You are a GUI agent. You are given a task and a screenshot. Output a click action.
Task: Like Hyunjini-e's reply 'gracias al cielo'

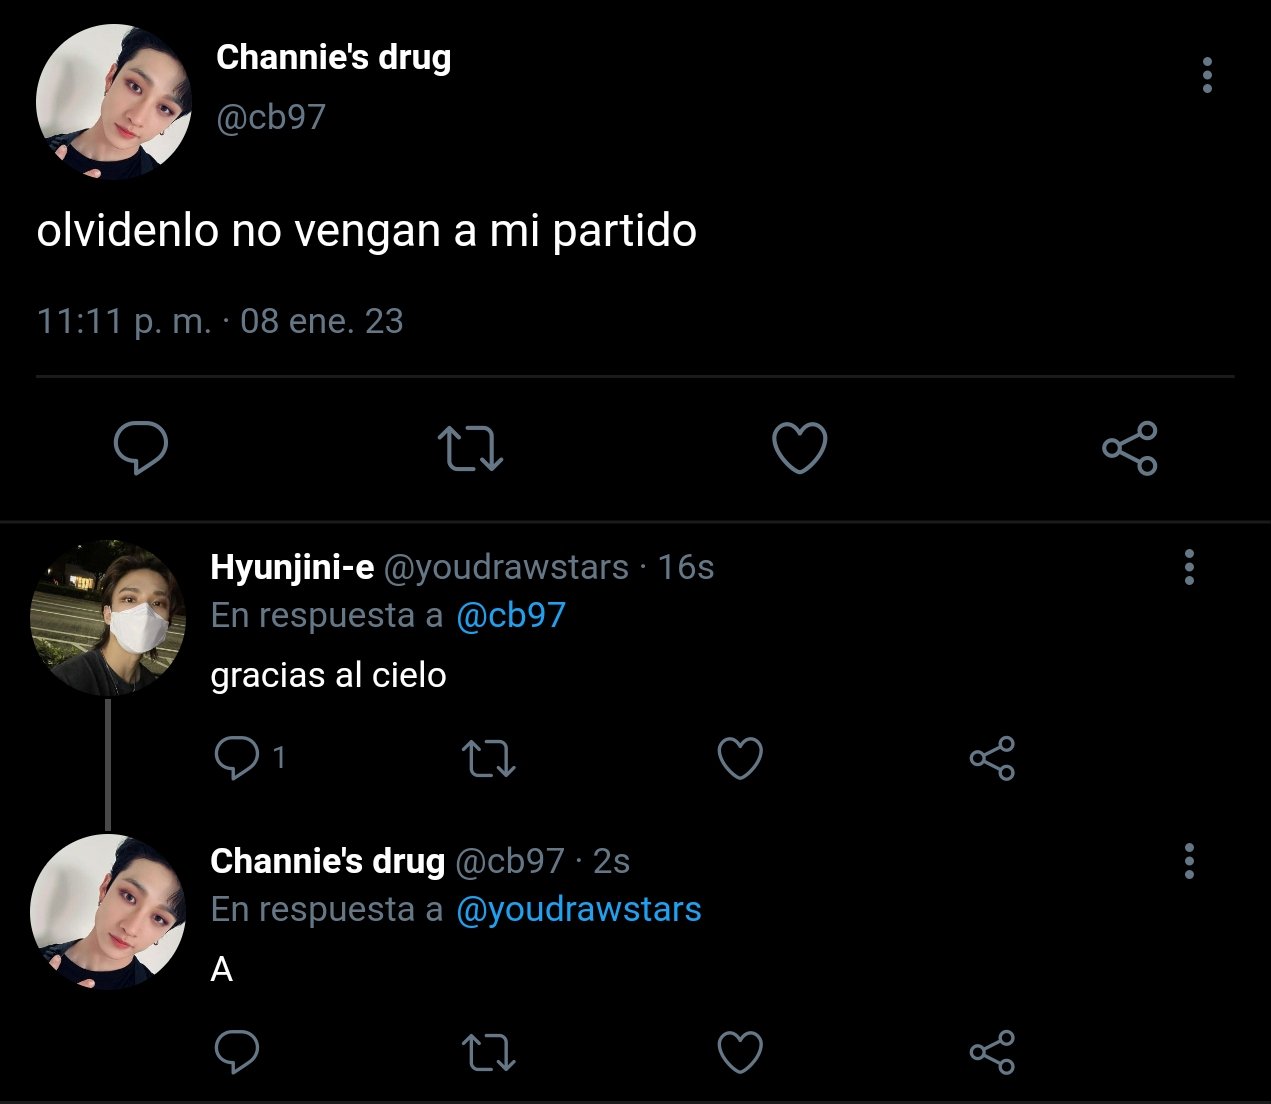[x=741, y=758]
